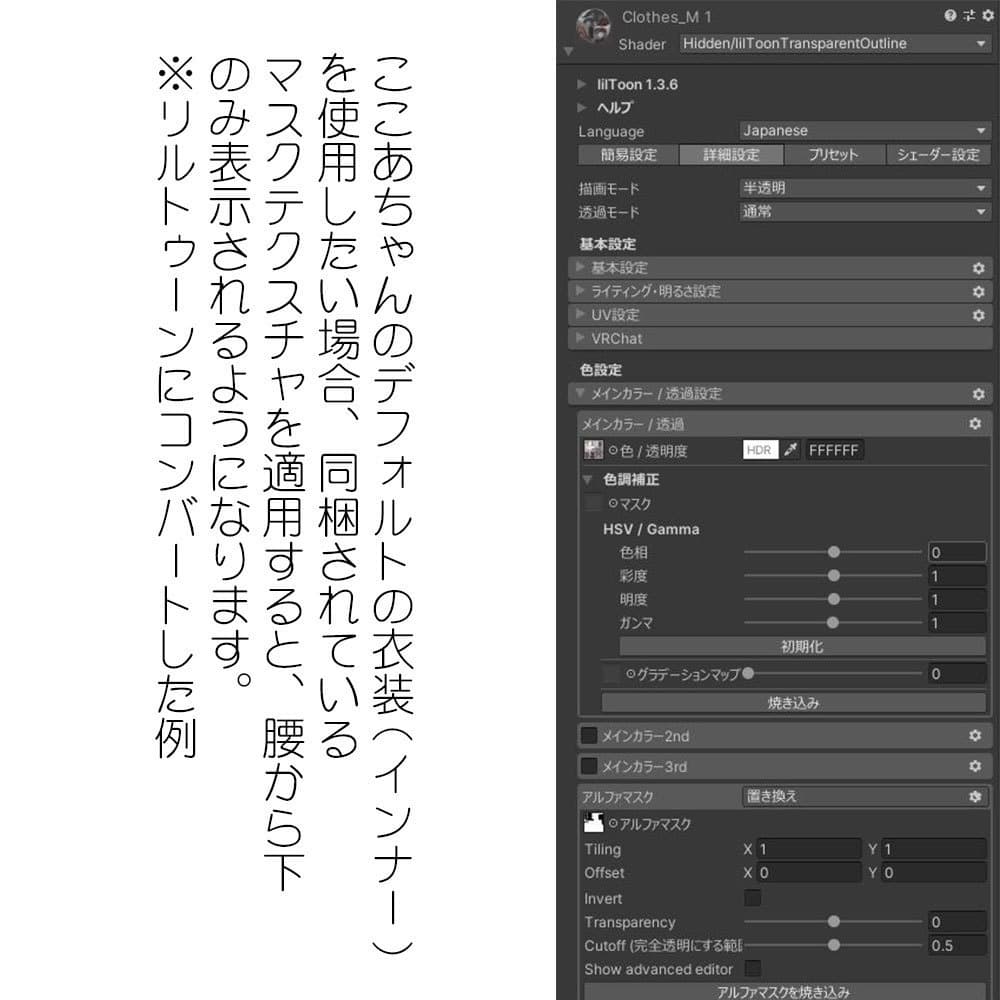Click the FFFFFF hex color field
Image resolution: width=1000 pixels, height=1000 pixels.
(834, 449)
